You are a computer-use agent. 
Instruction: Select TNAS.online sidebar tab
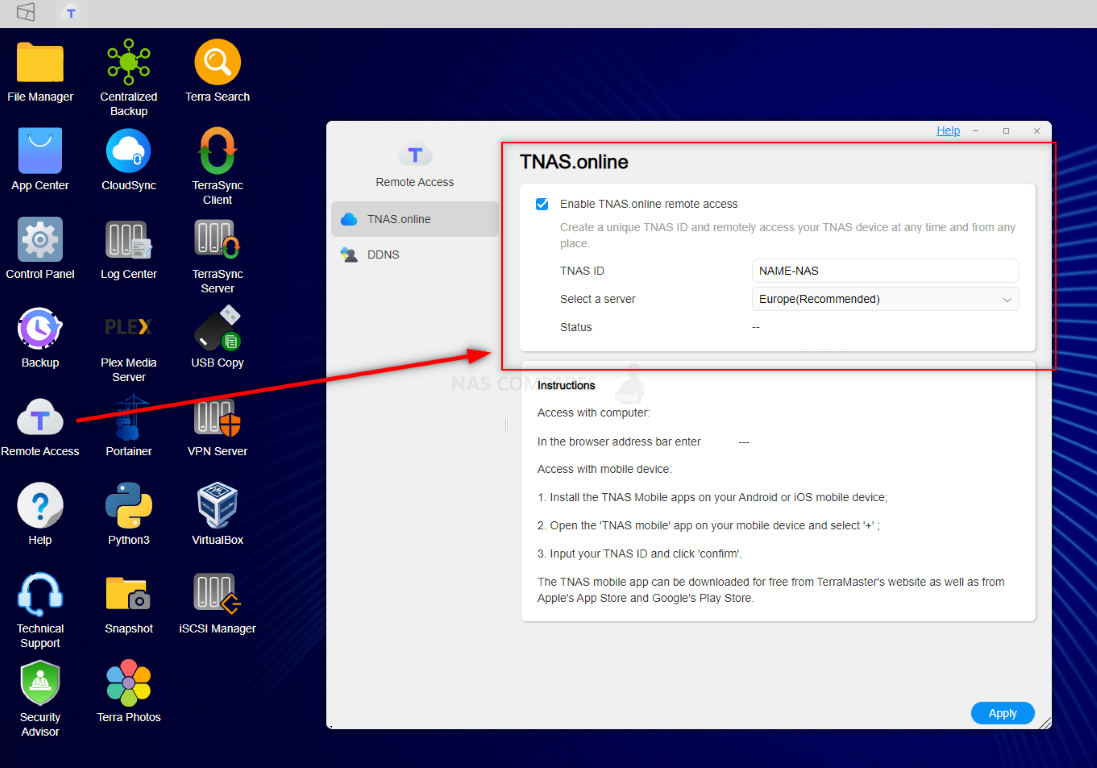[415, 219]
